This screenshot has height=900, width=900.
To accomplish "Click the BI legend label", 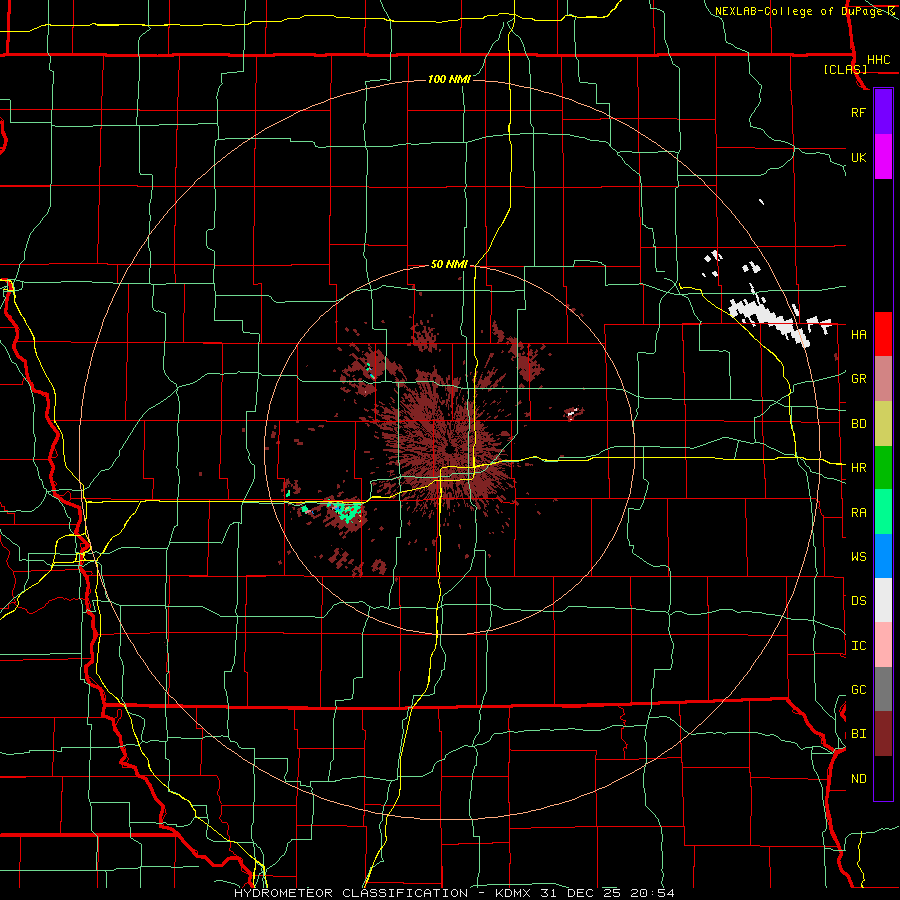I will pos(858,734).
